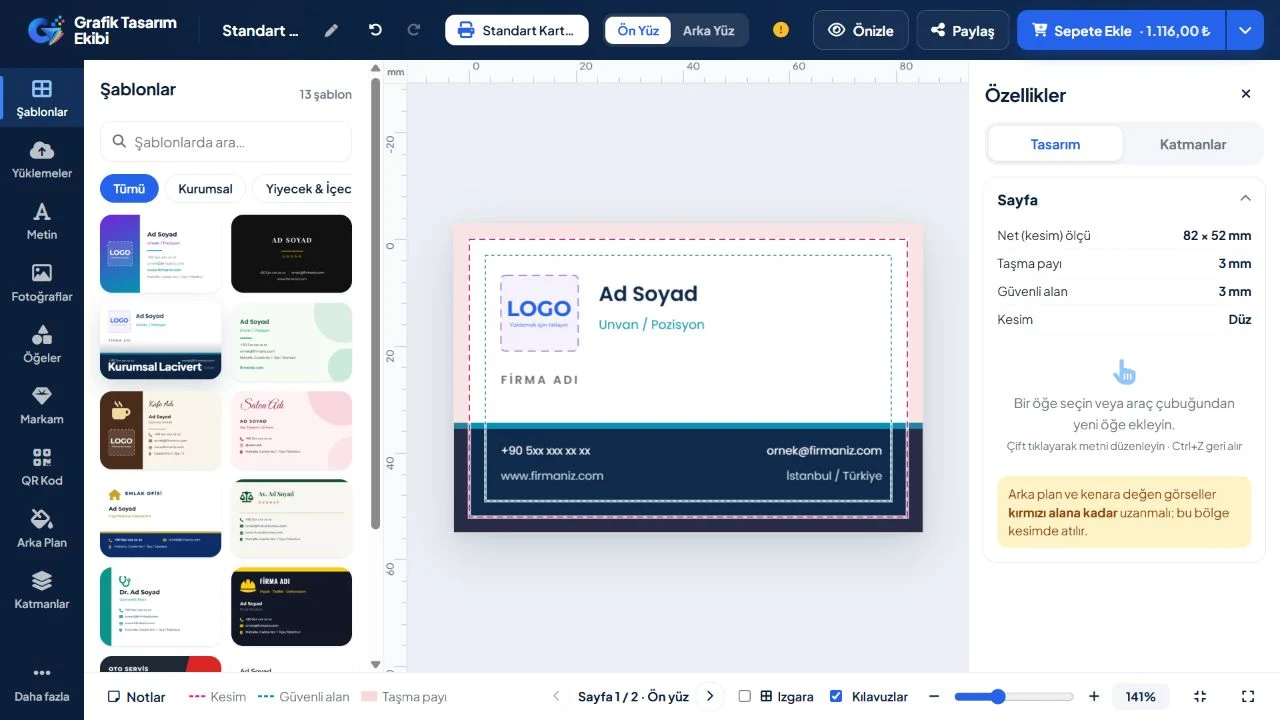Switch to Arka Yüz back side
Image resolution: width=1280 pixels, height=720 pixels.
point(709,30)
